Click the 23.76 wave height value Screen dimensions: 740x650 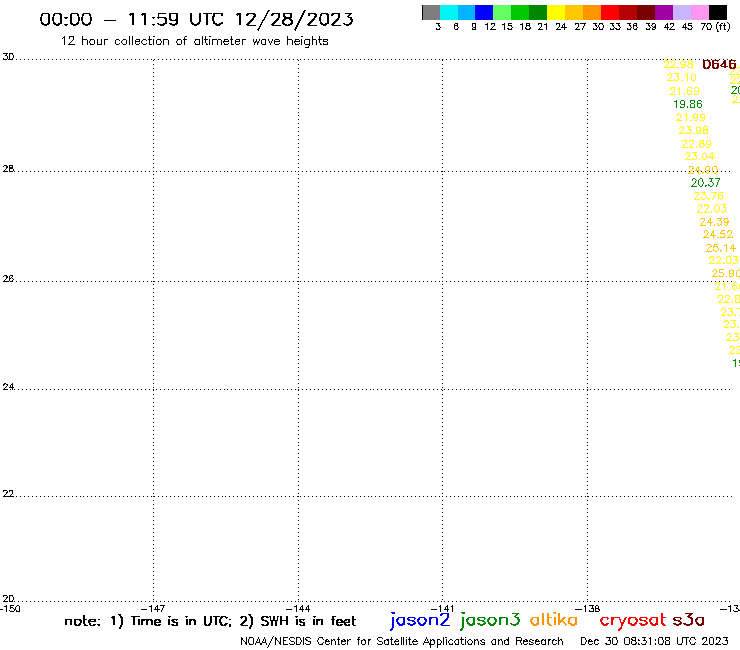[x=708, y=196]
